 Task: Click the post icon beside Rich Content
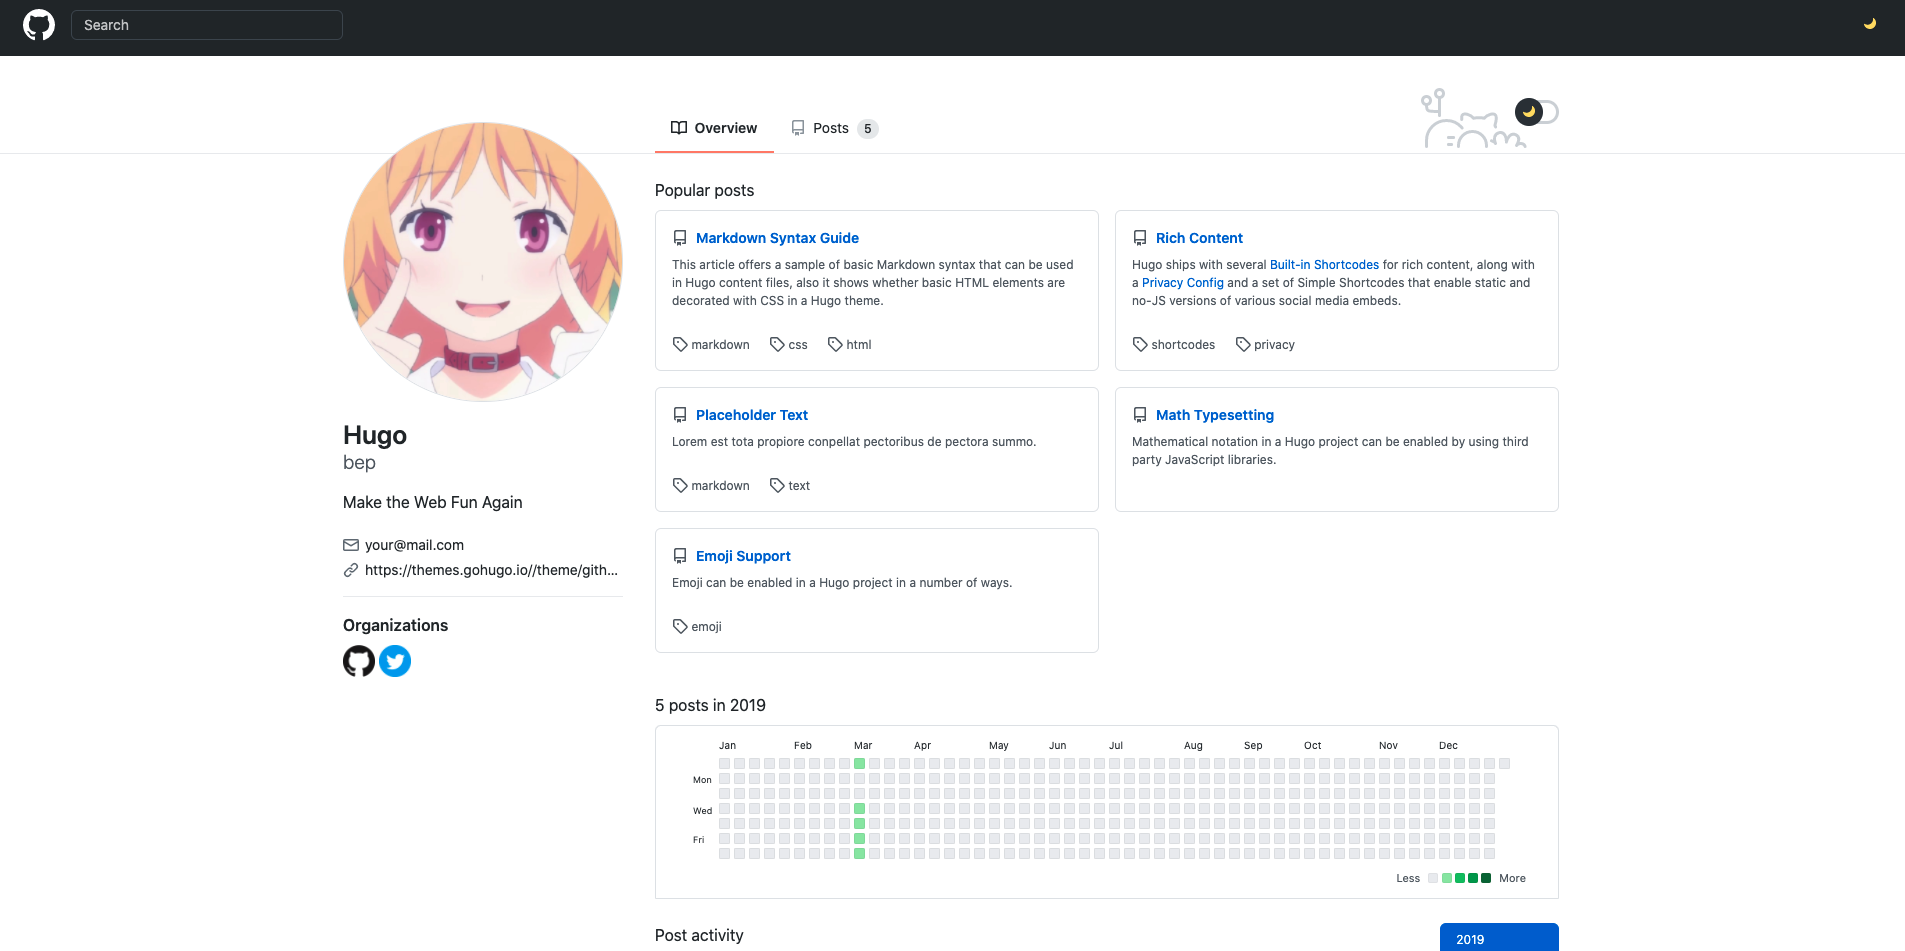1140,238
